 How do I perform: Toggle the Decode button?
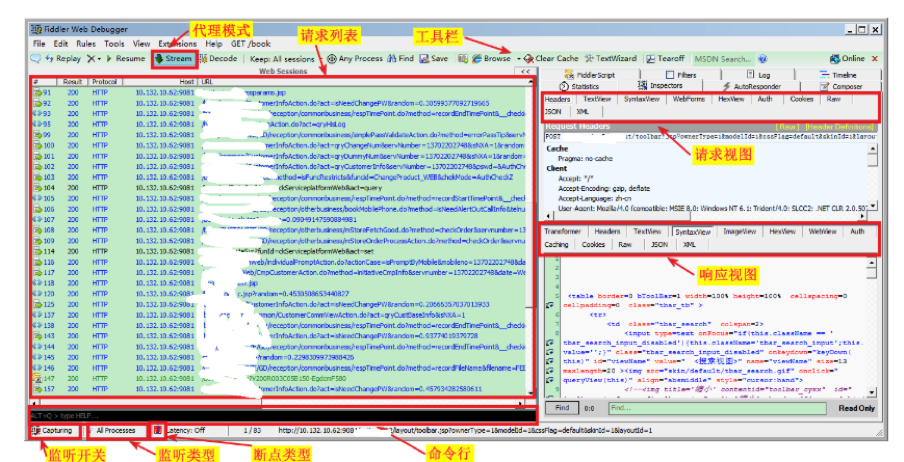coord(219,58)
